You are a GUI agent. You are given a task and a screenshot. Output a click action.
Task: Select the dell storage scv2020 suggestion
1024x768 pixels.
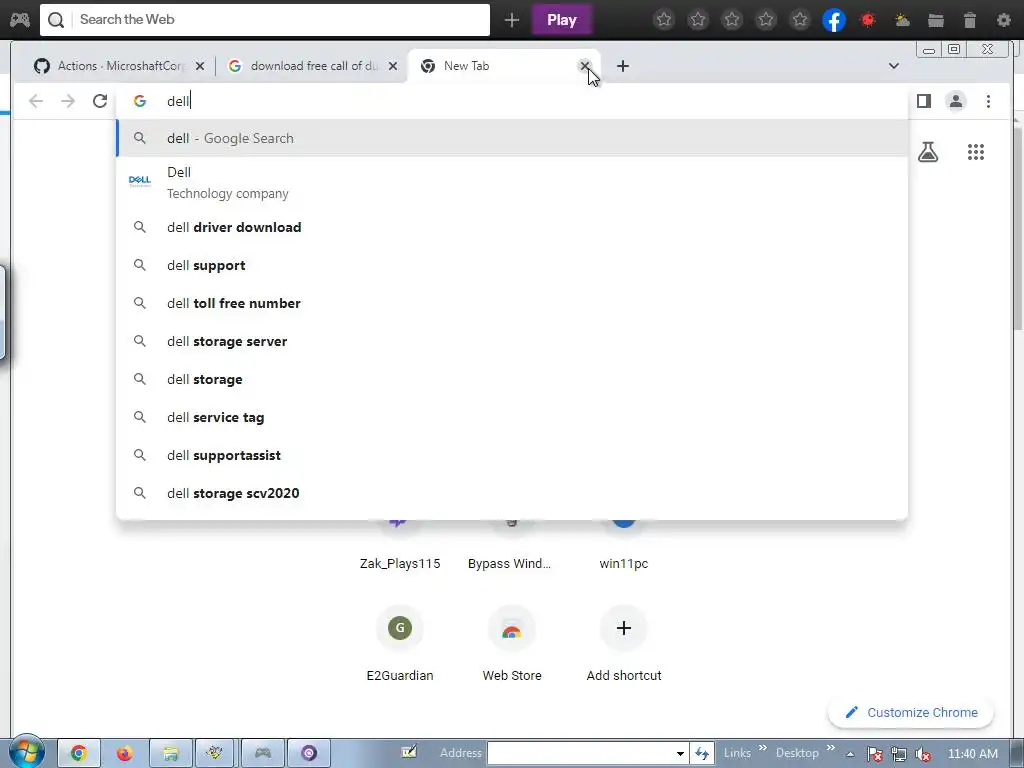coord(512,492)
